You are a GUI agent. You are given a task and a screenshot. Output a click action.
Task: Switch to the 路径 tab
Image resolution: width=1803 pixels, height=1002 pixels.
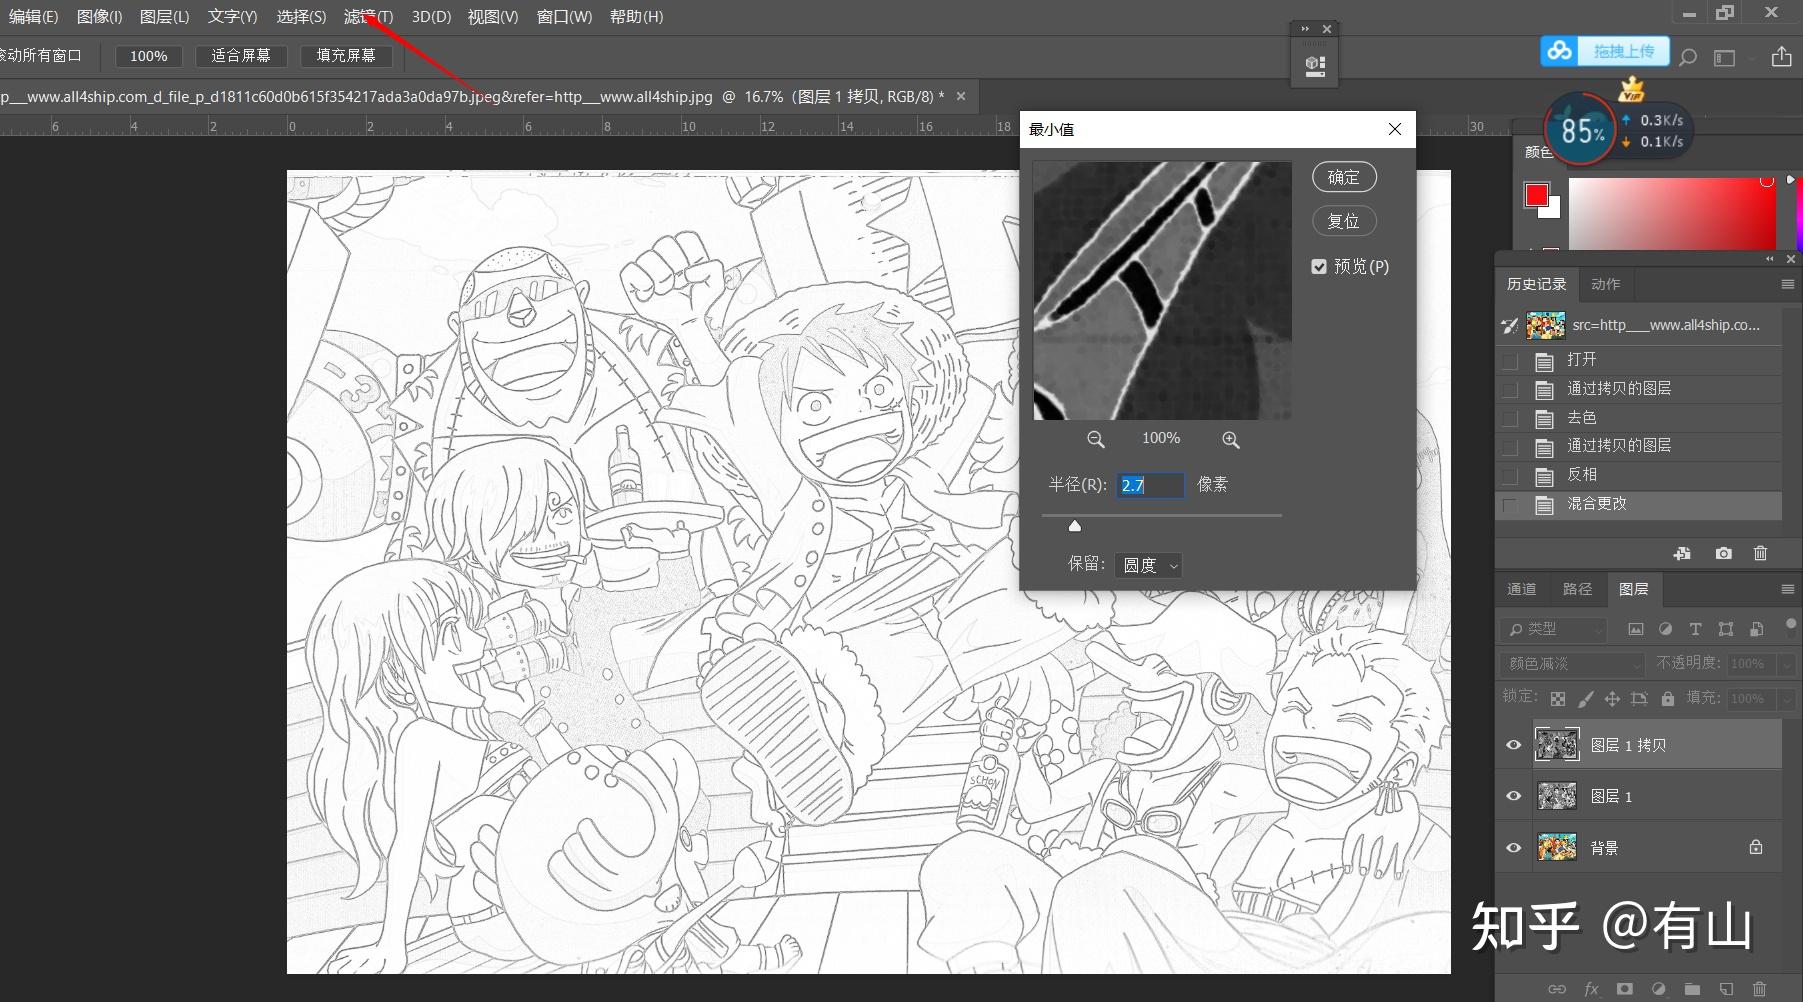1578,590
